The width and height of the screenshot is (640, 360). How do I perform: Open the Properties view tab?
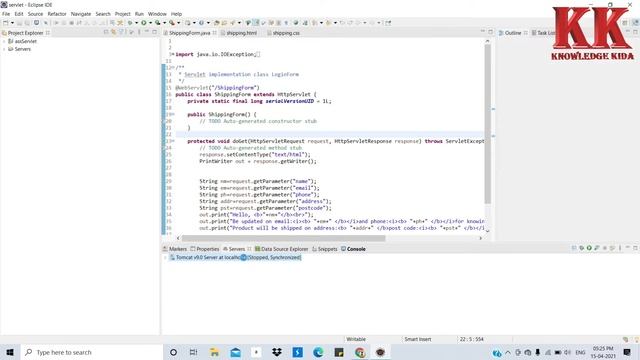point(205,249)
